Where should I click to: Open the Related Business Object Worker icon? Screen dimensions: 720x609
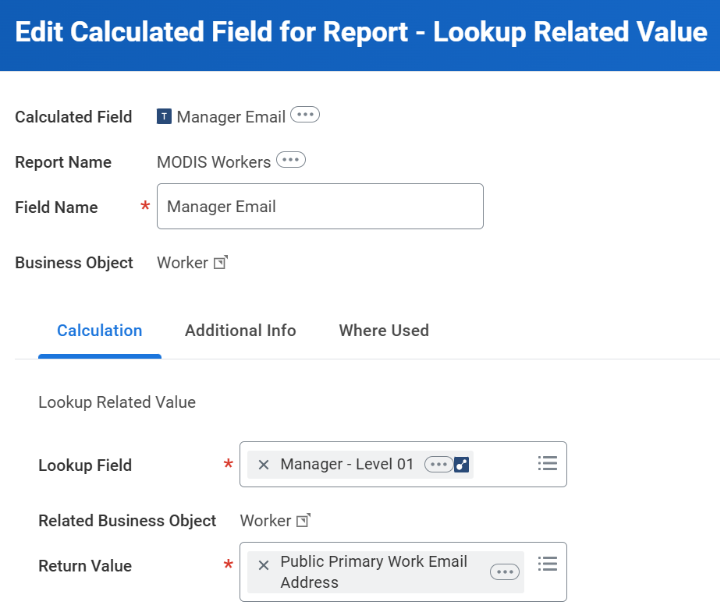(x=304, y=521)
